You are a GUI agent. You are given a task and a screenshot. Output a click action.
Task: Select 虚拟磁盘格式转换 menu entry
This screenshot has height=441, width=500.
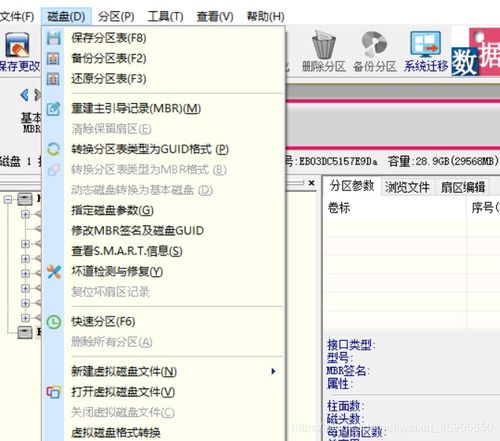coord(163,433)
